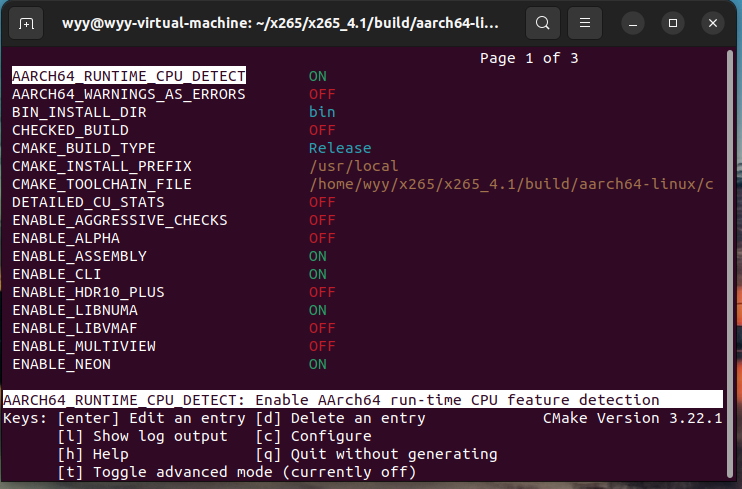This screenshot has width=742, height=489.
Task: Toggle the AARCH64_RUNTIME_CPU_DETECT ON value
Action: (x=317, y=76)
